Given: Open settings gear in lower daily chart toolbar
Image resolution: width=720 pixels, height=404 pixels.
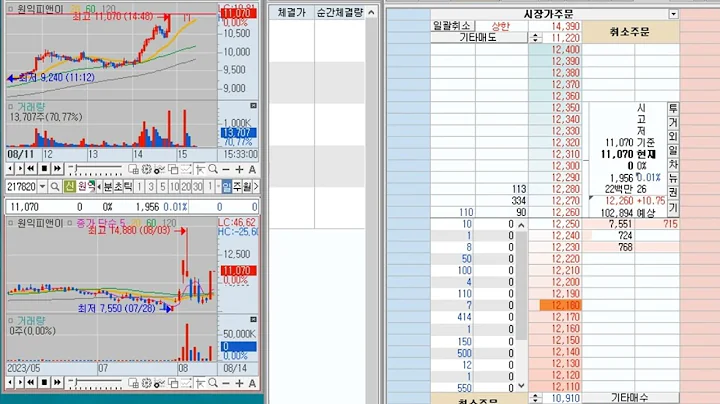Looking at the screenshot, I should click(146, 383).
